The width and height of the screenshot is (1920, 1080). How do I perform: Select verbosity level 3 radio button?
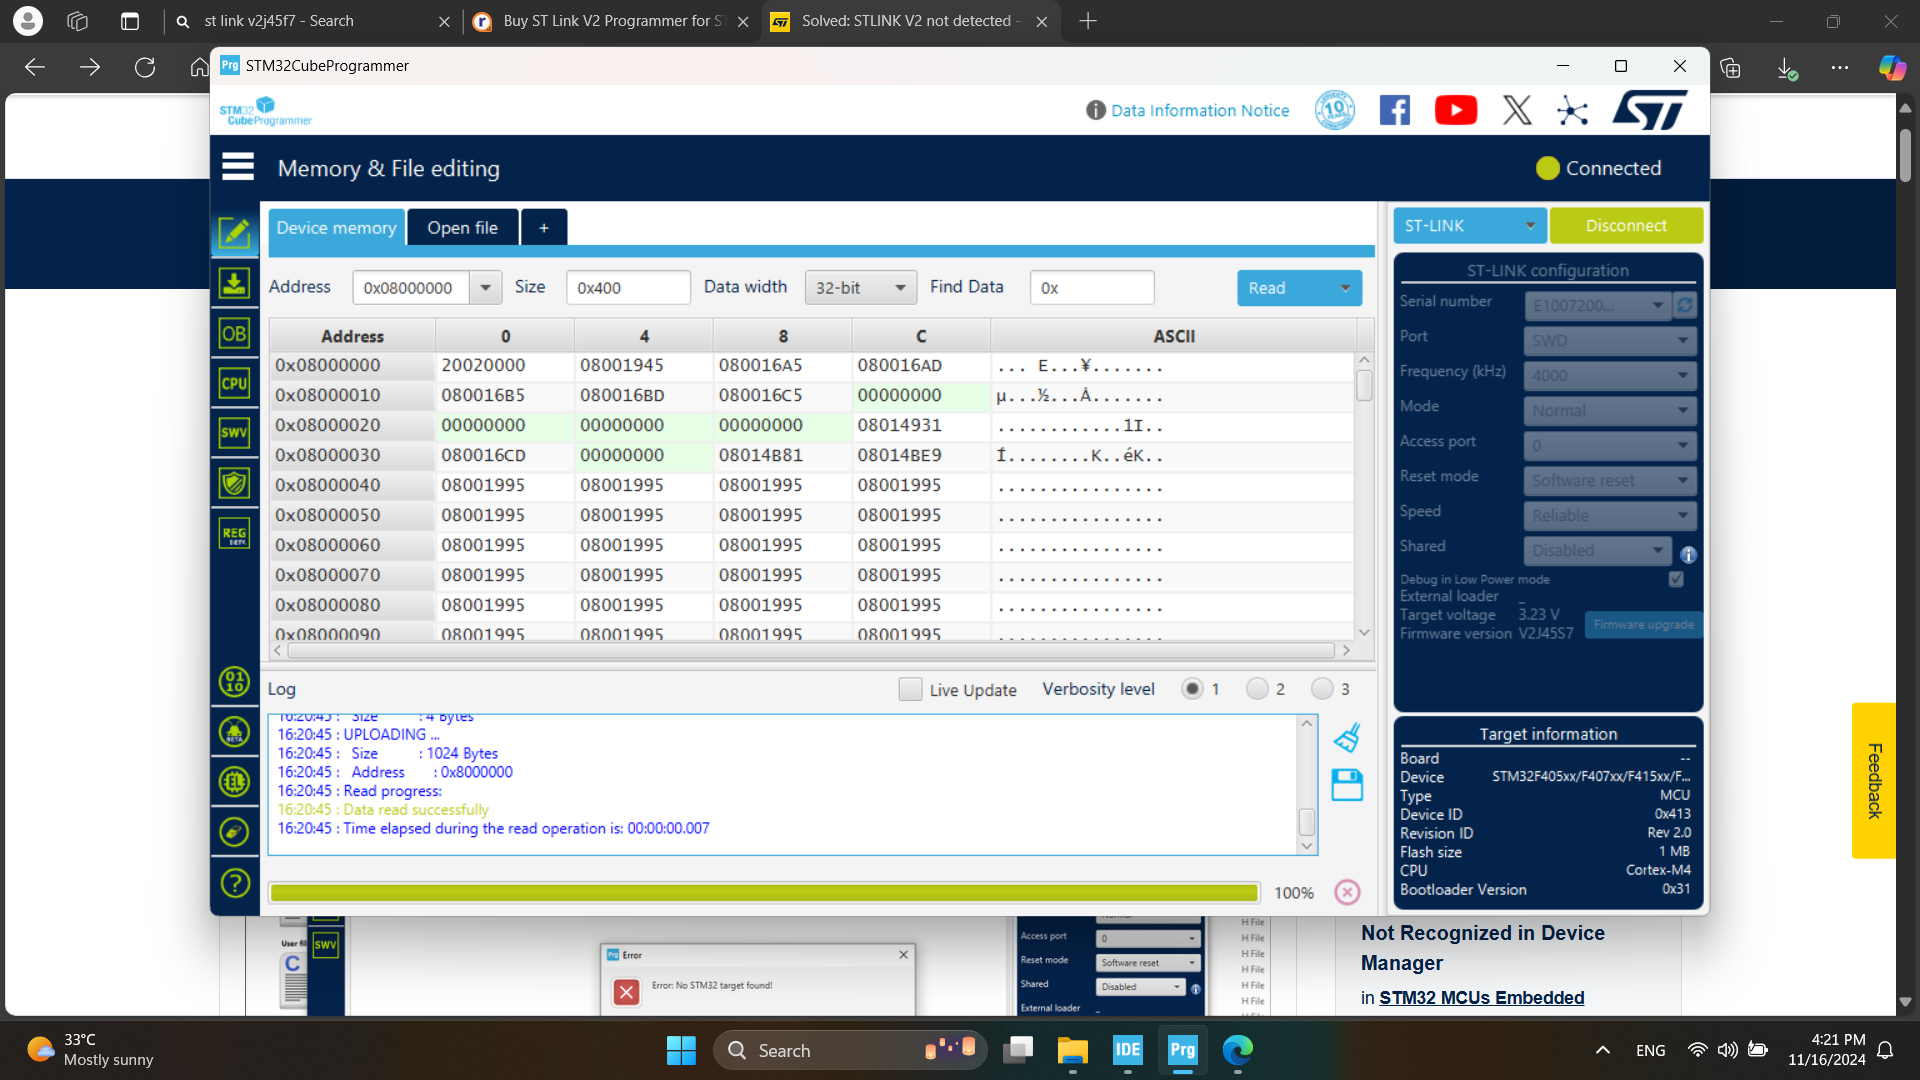coord(1322,689)
